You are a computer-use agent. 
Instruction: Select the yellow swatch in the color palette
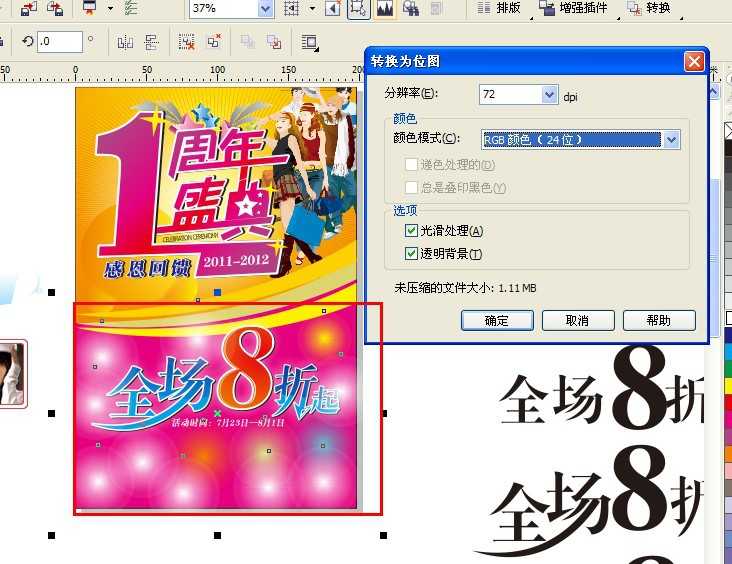coord(728,386)
